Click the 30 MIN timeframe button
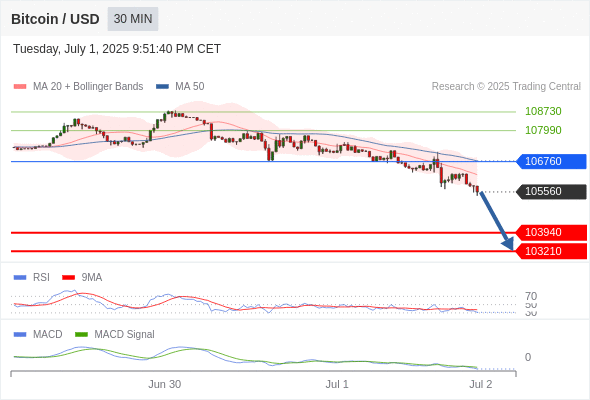This screenshot has width=590, height=400. coord(133,19)
